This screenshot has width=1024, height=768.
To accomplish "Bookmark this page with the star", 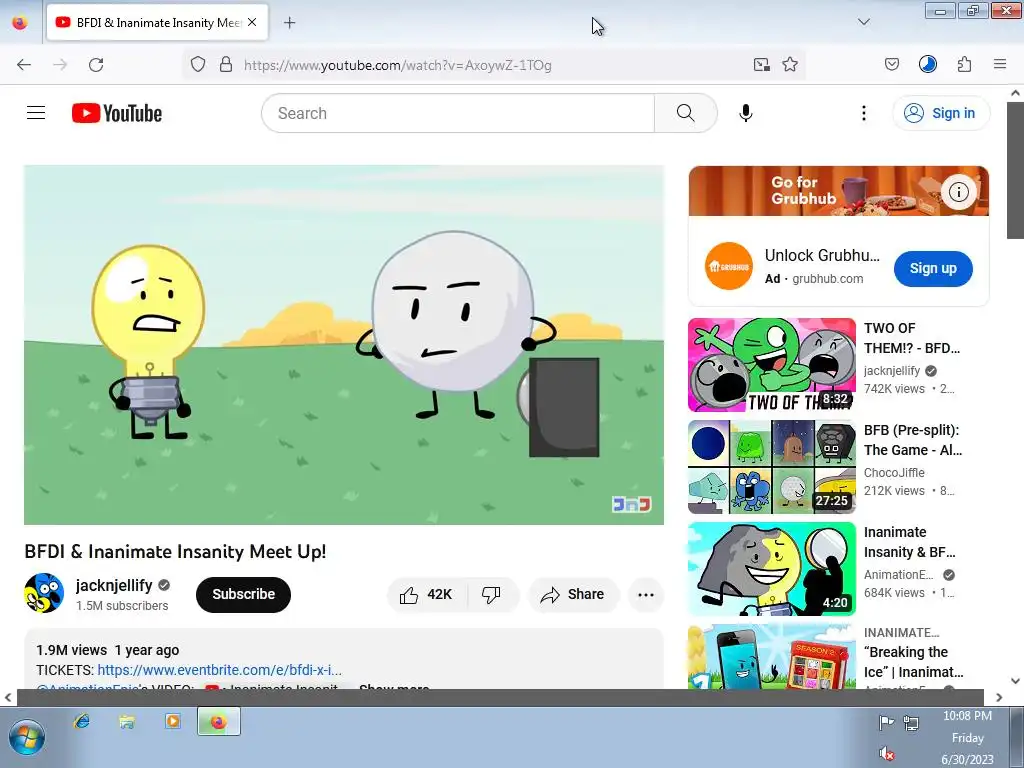I will click(x=790, y=65).
